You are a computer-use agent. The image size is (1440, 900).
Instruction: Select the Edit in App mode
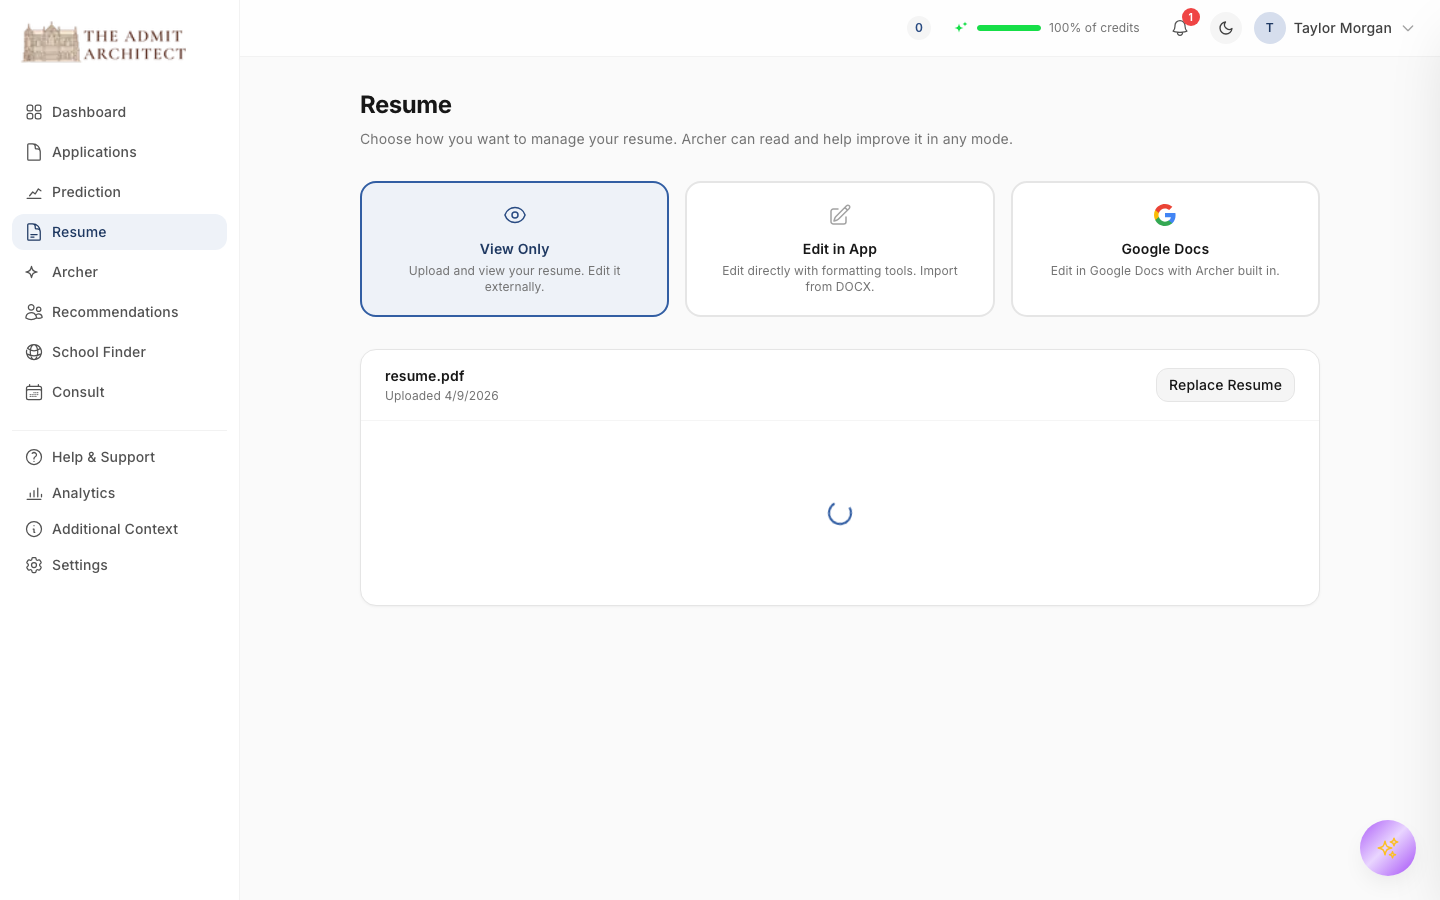(839, 249)
